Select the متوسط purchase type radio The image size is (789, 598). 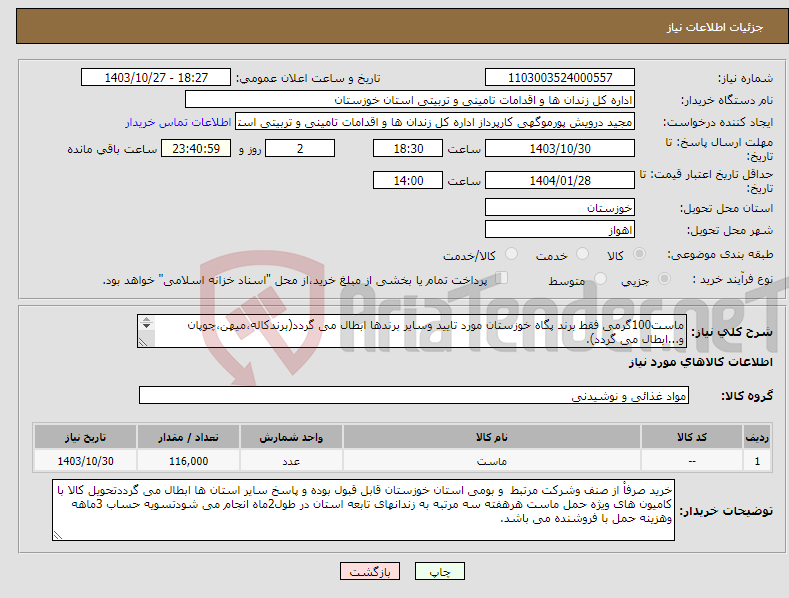click(600, 278)
